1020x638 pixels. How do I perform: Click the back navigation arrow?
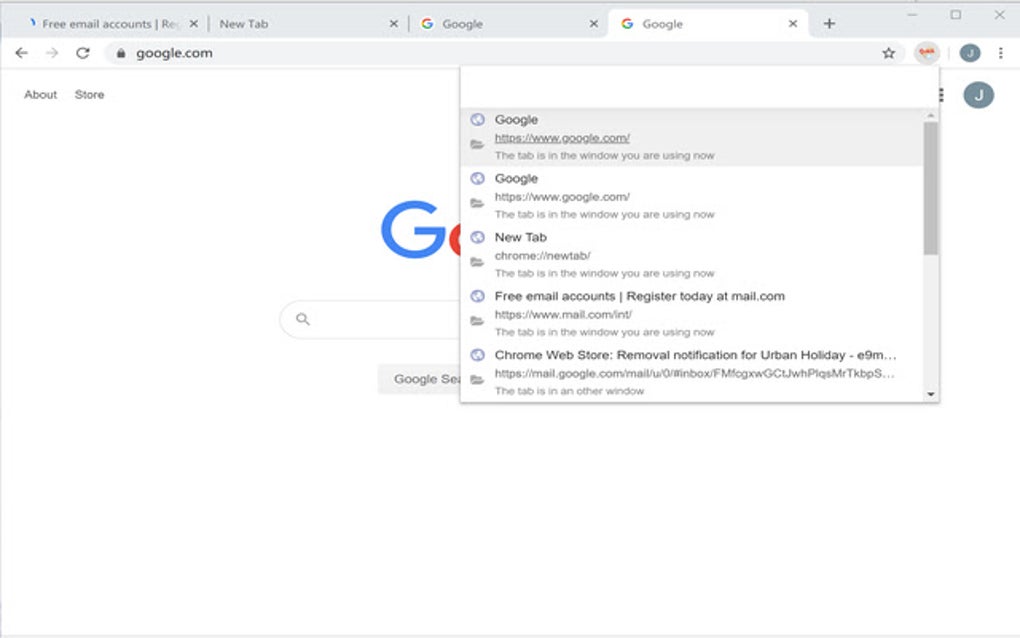pyautogui.click(x=21, y=52)
